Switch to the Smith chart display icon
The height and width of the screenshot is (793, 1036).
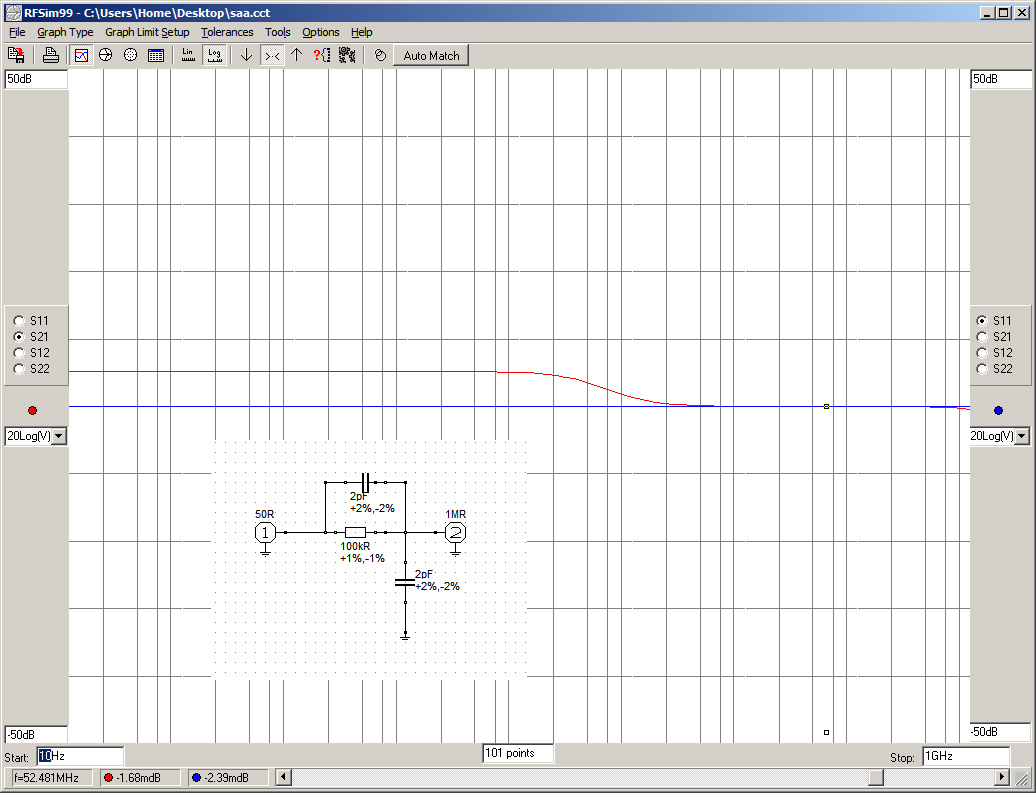click(106, 56)
